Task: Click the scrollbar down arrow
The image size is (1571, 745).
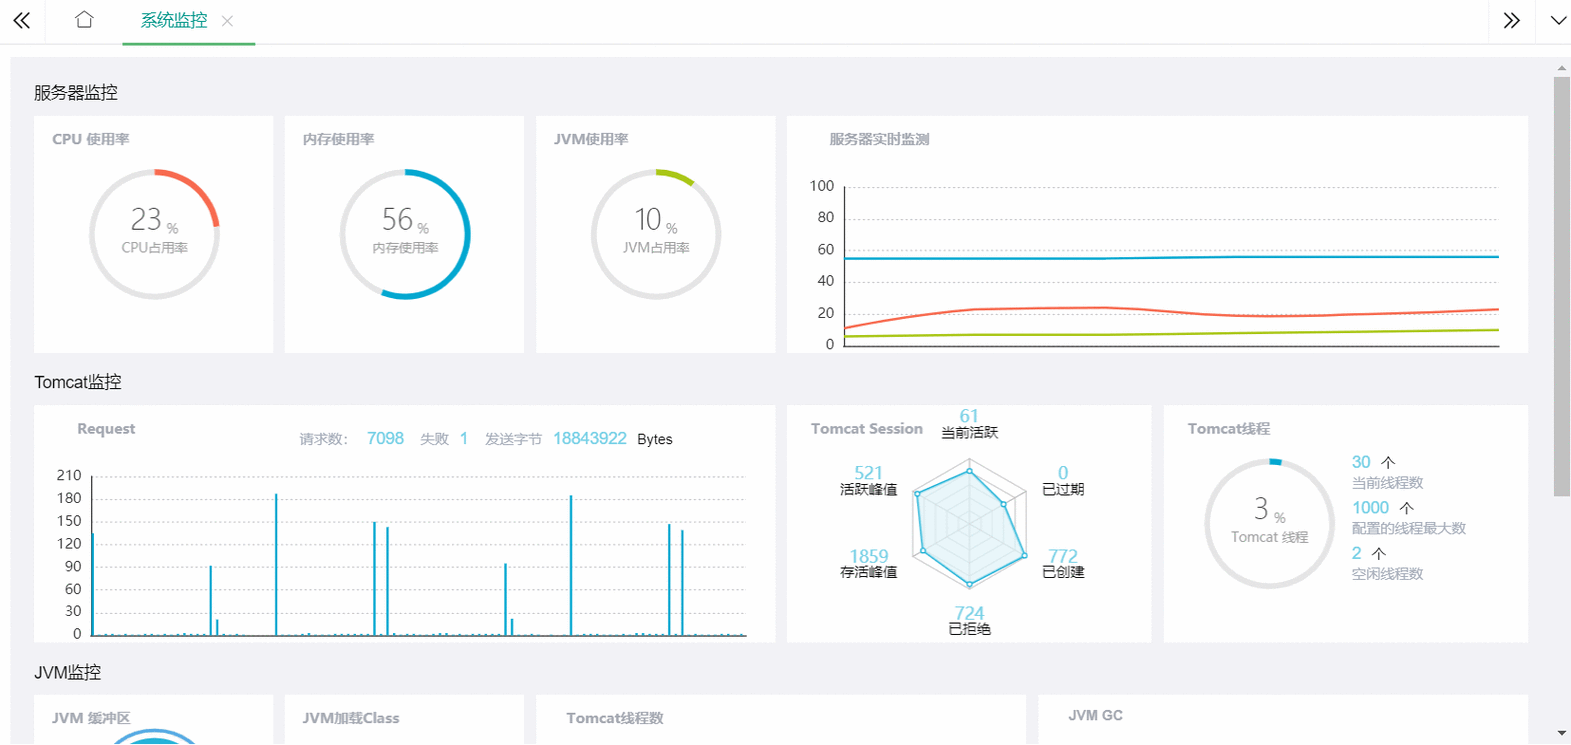Action: pyautogui.click(x=1562, y=734)
